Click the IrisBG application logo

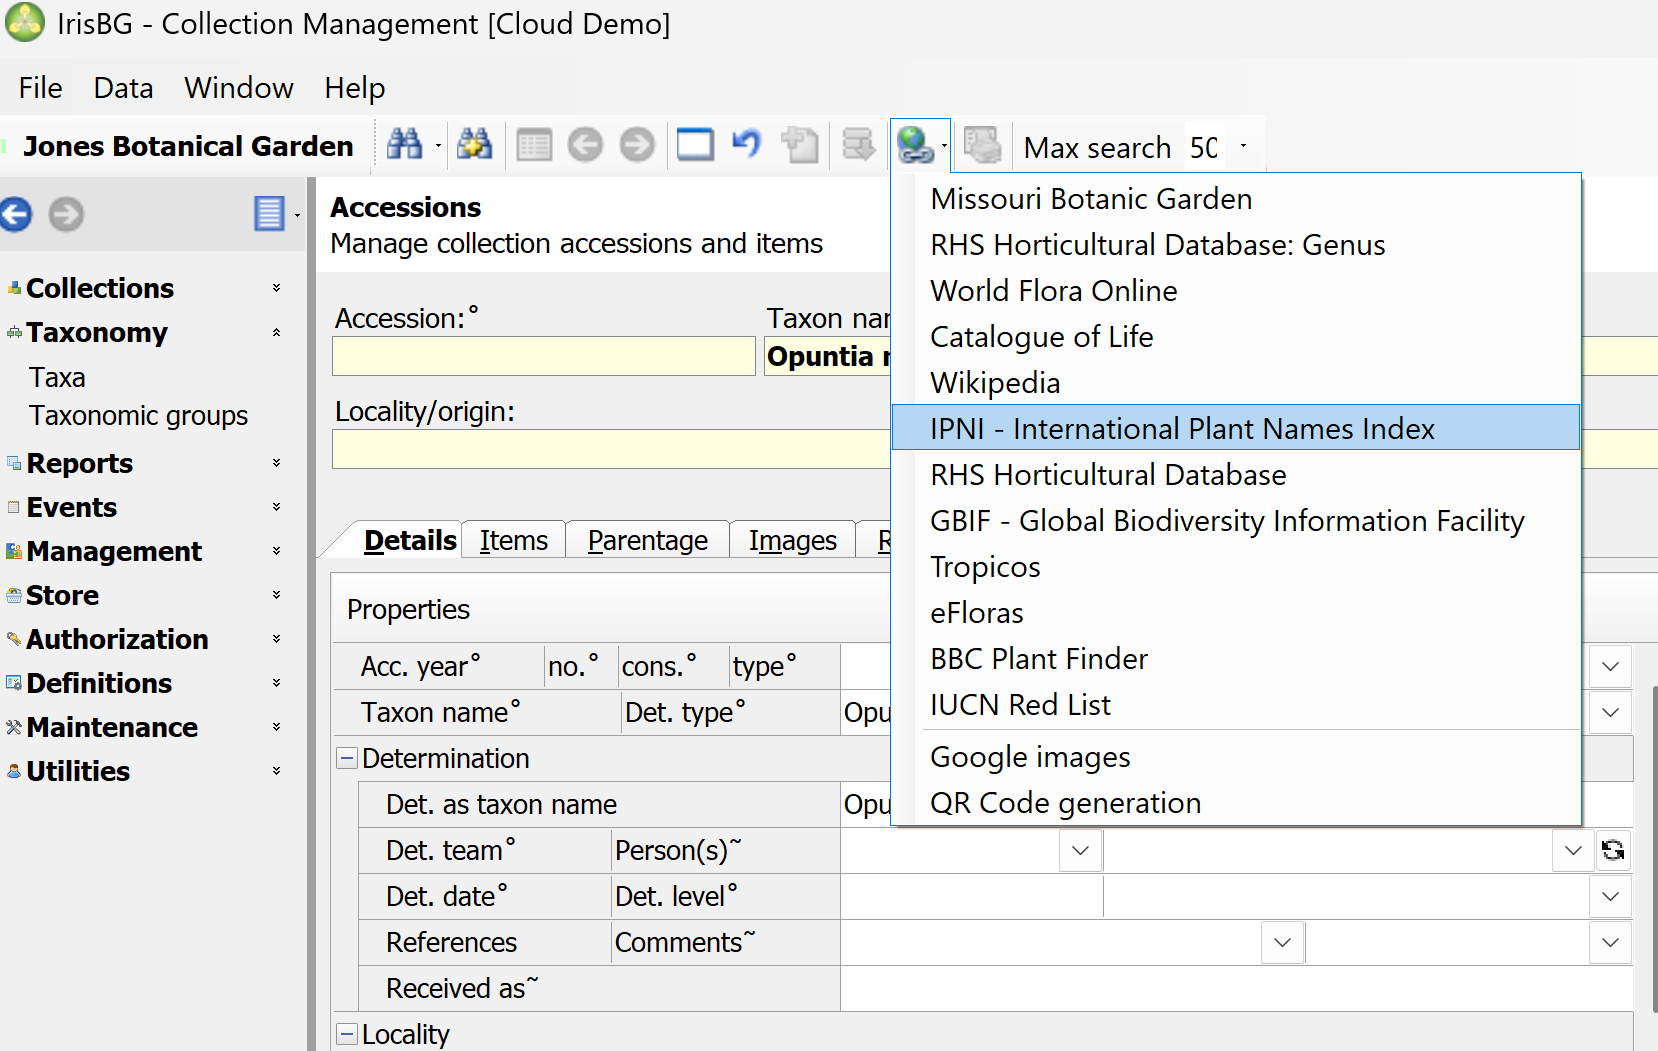click(x=25, y=22)
